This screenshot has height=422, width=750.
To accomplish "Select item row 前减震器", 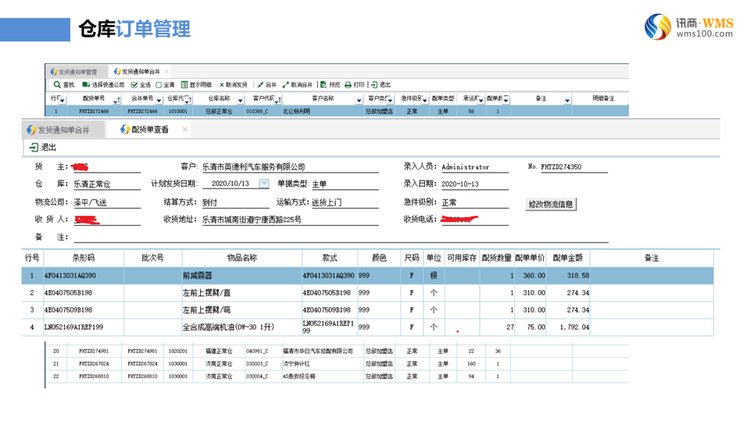I will pos(367,276).
